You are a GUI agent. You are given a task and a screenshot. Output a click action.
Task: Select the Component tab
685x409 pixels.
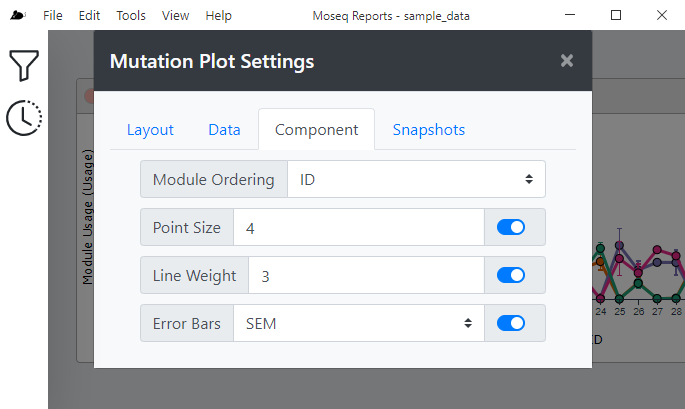316,130
